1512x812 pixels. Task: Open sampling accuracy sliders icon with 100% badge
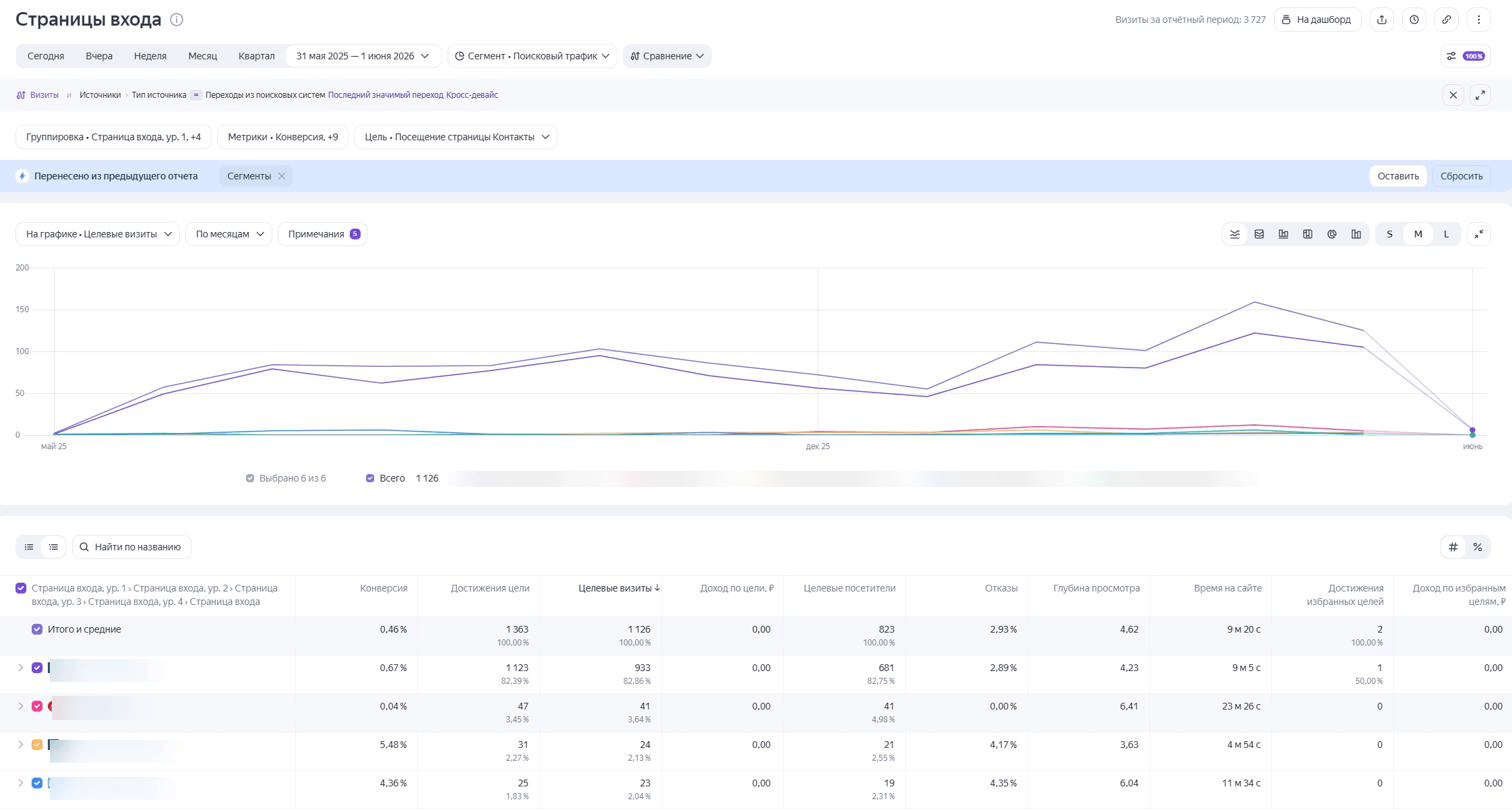pyautogui.click(x=1465, y=56)
